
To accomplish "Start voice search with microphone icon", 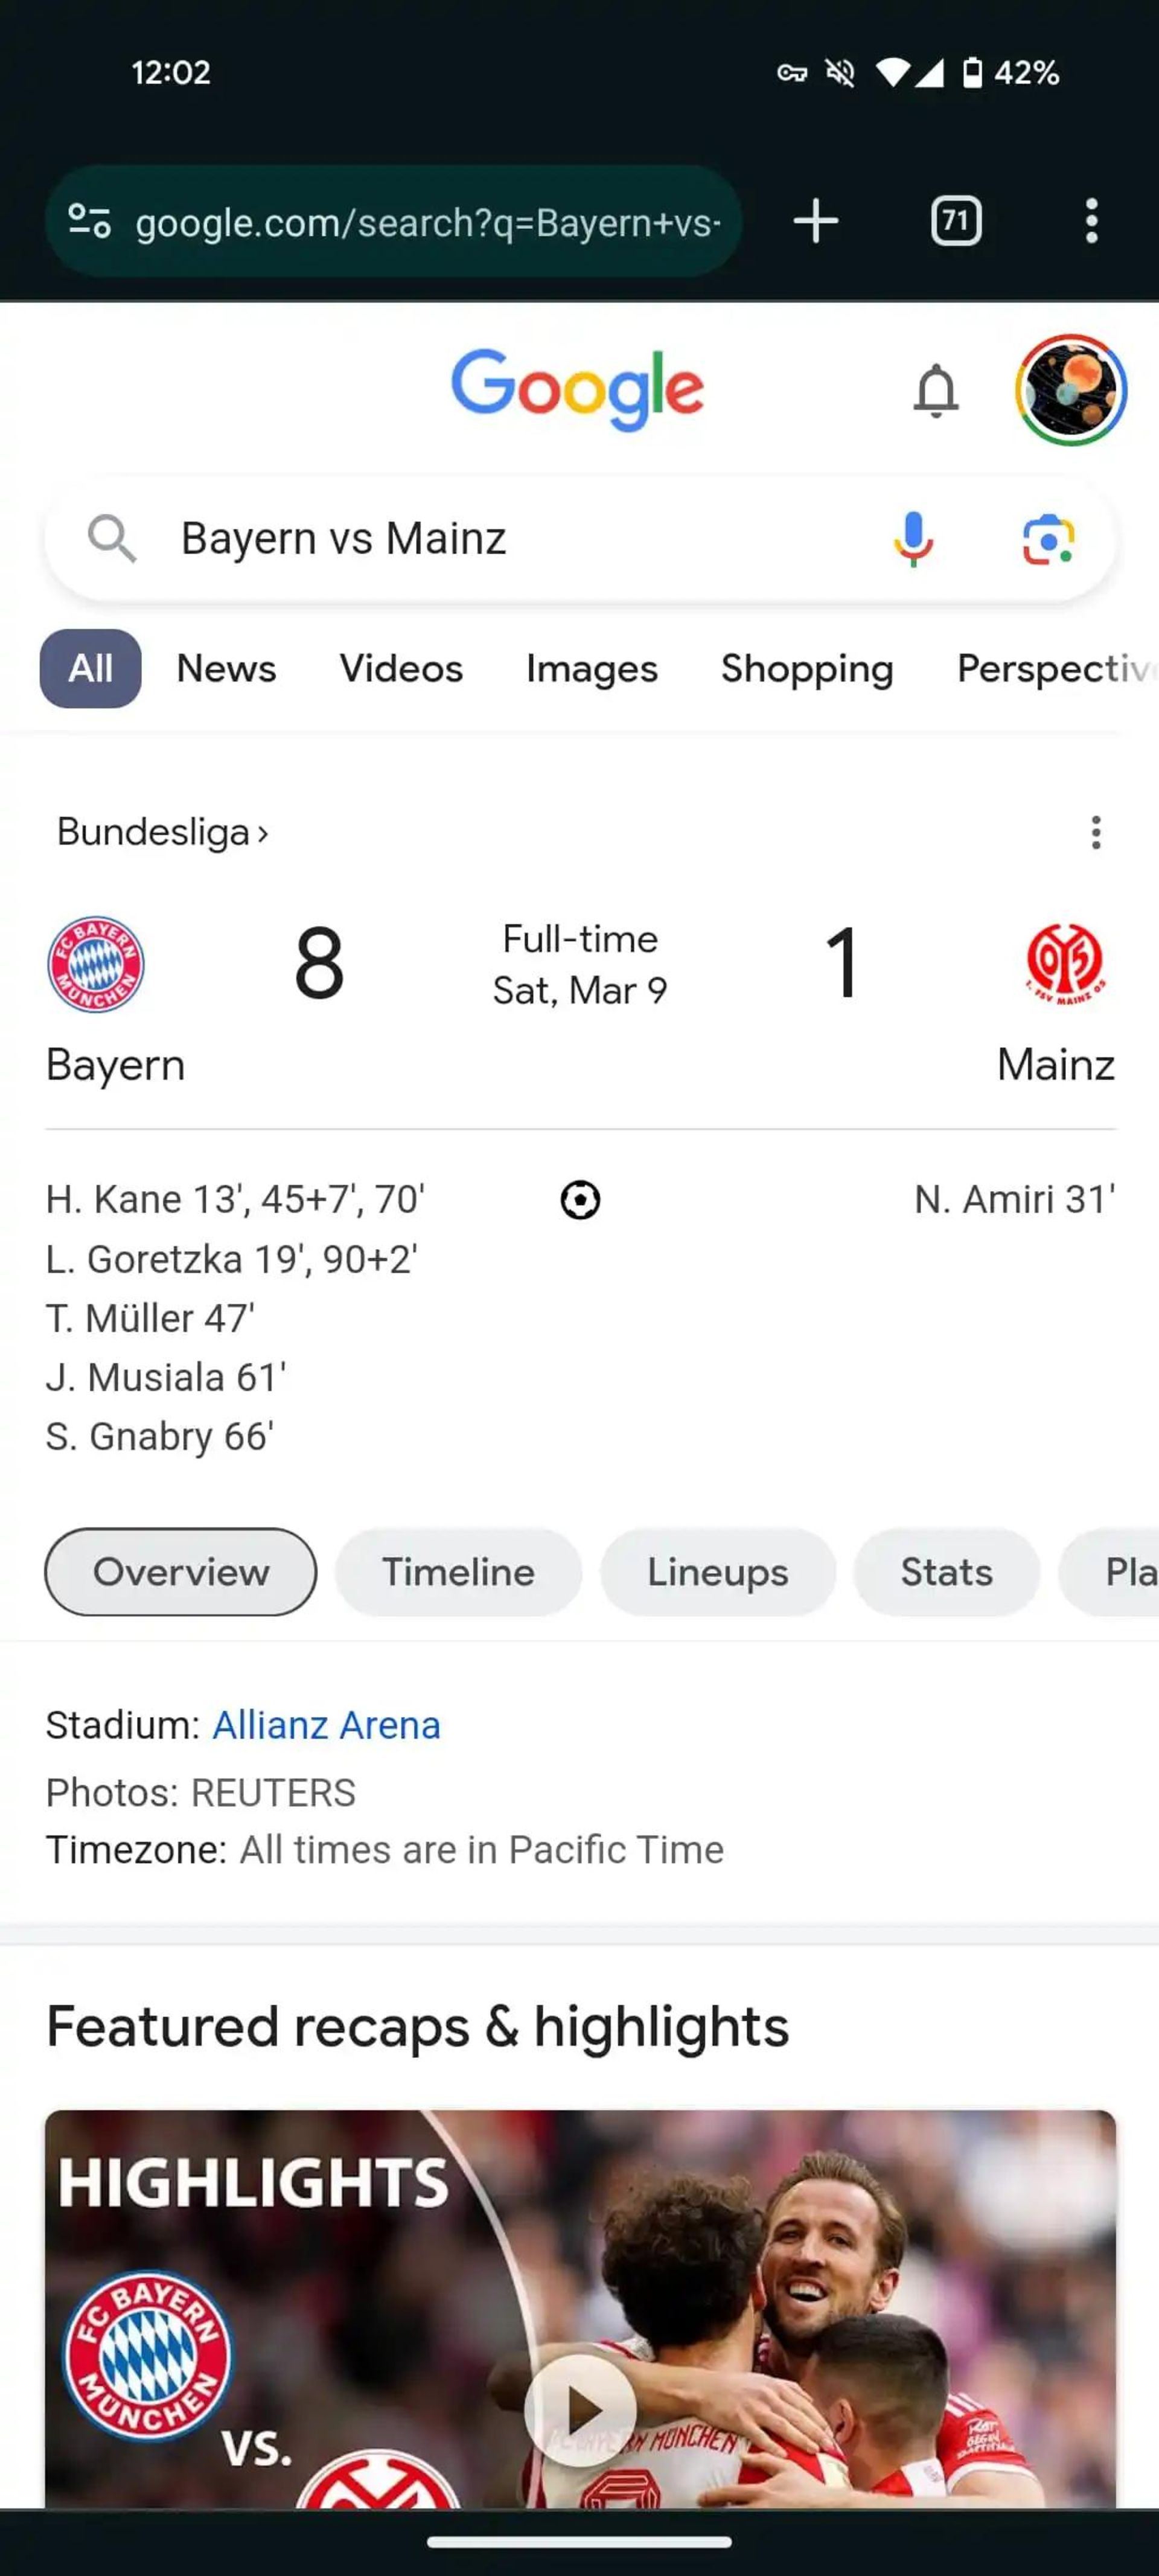I will (x=913, y=539).
